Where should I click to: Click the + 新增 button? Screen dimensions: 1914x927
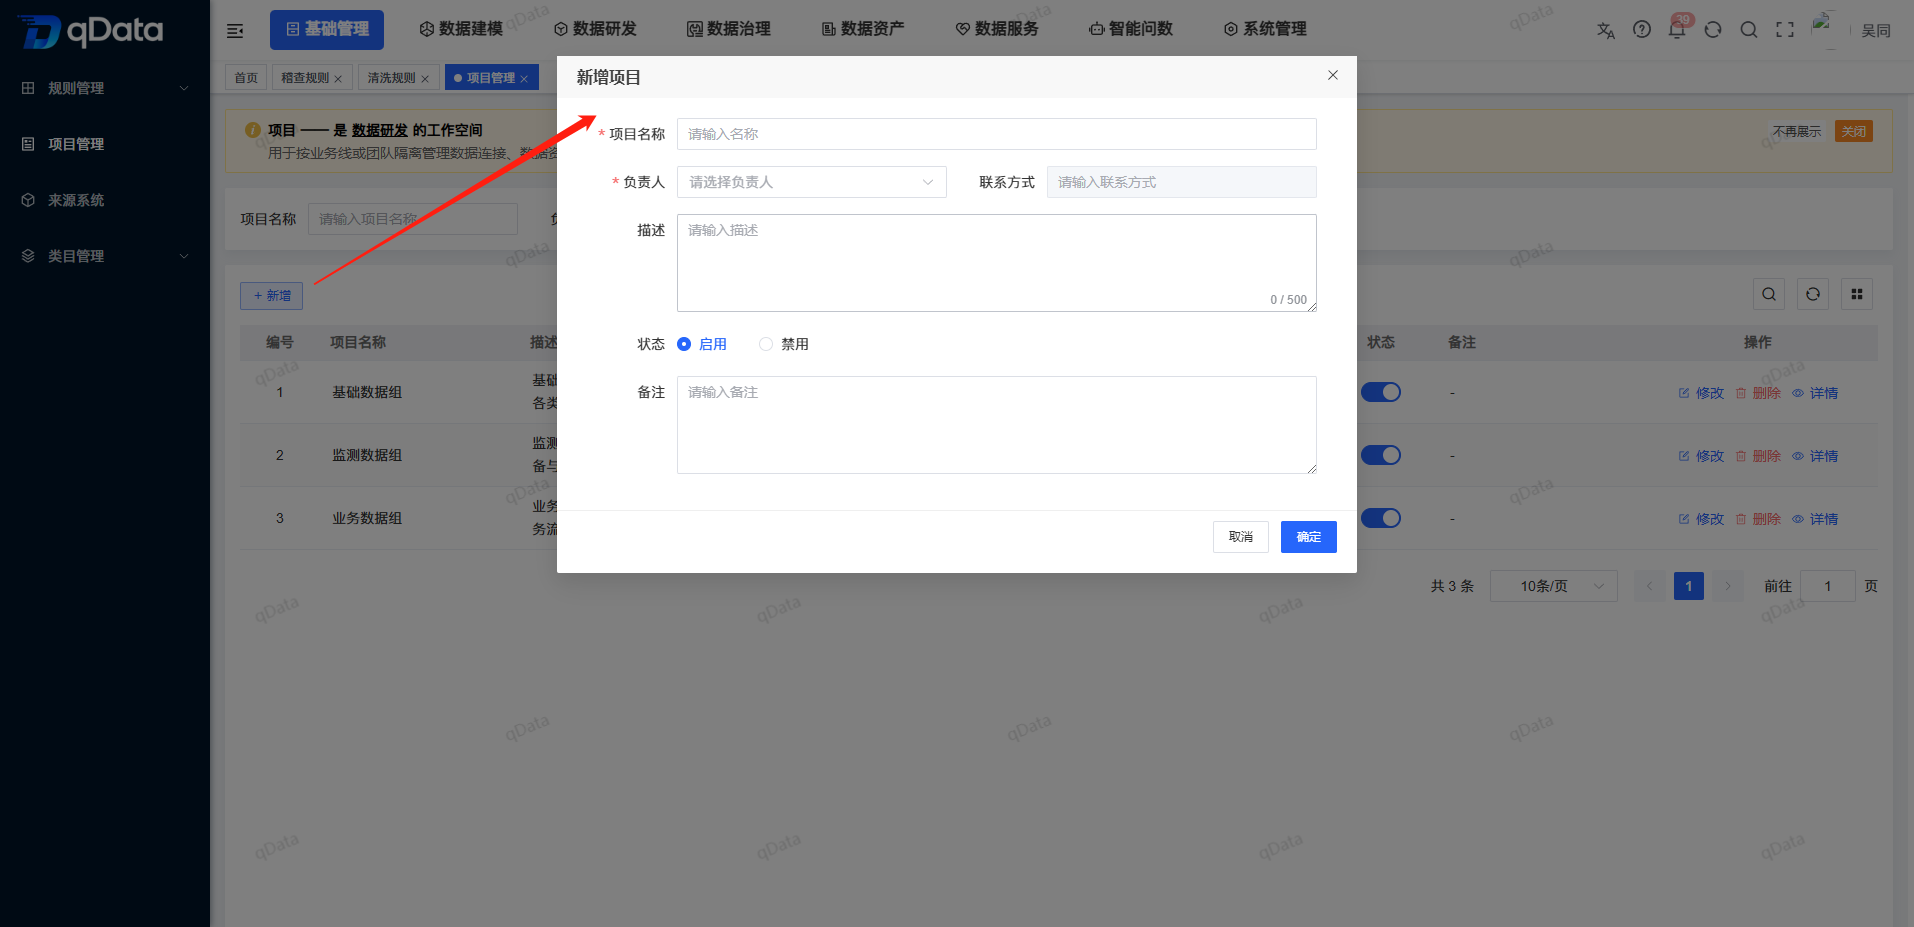coord(271,296)
